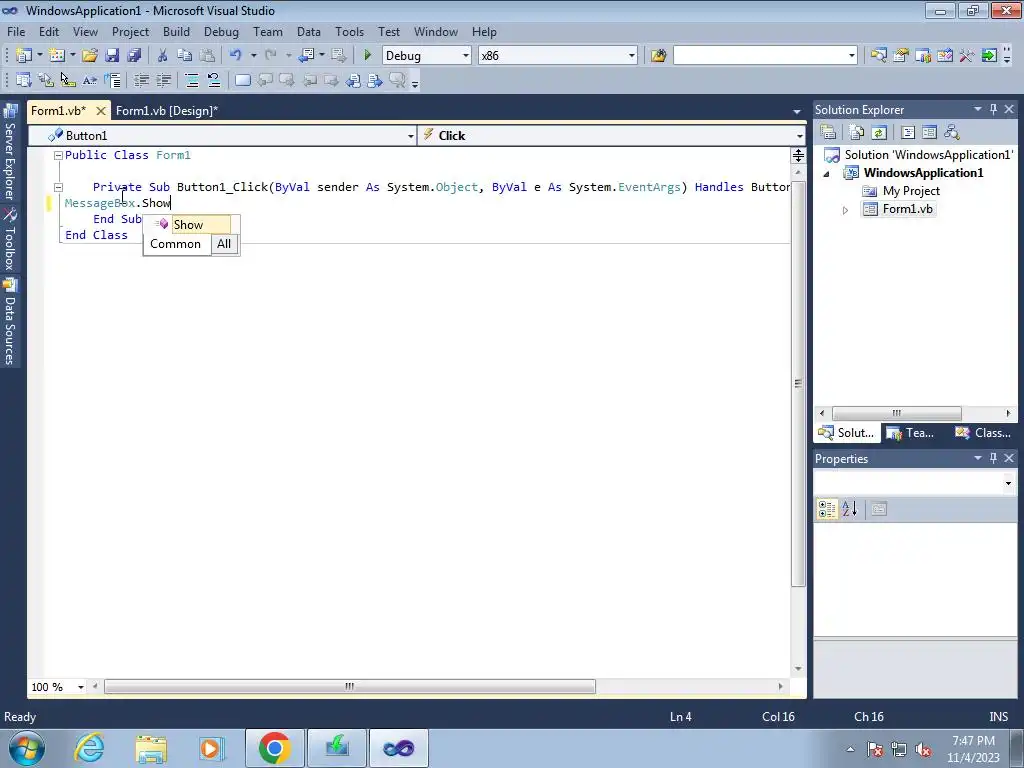Click Increase Line Indent icon

[163, 80]
